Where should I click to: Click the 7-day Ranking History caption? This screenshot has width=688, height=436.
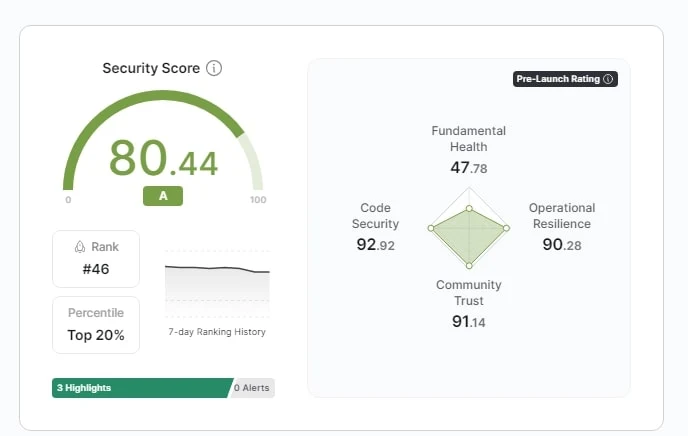point(217,332)
